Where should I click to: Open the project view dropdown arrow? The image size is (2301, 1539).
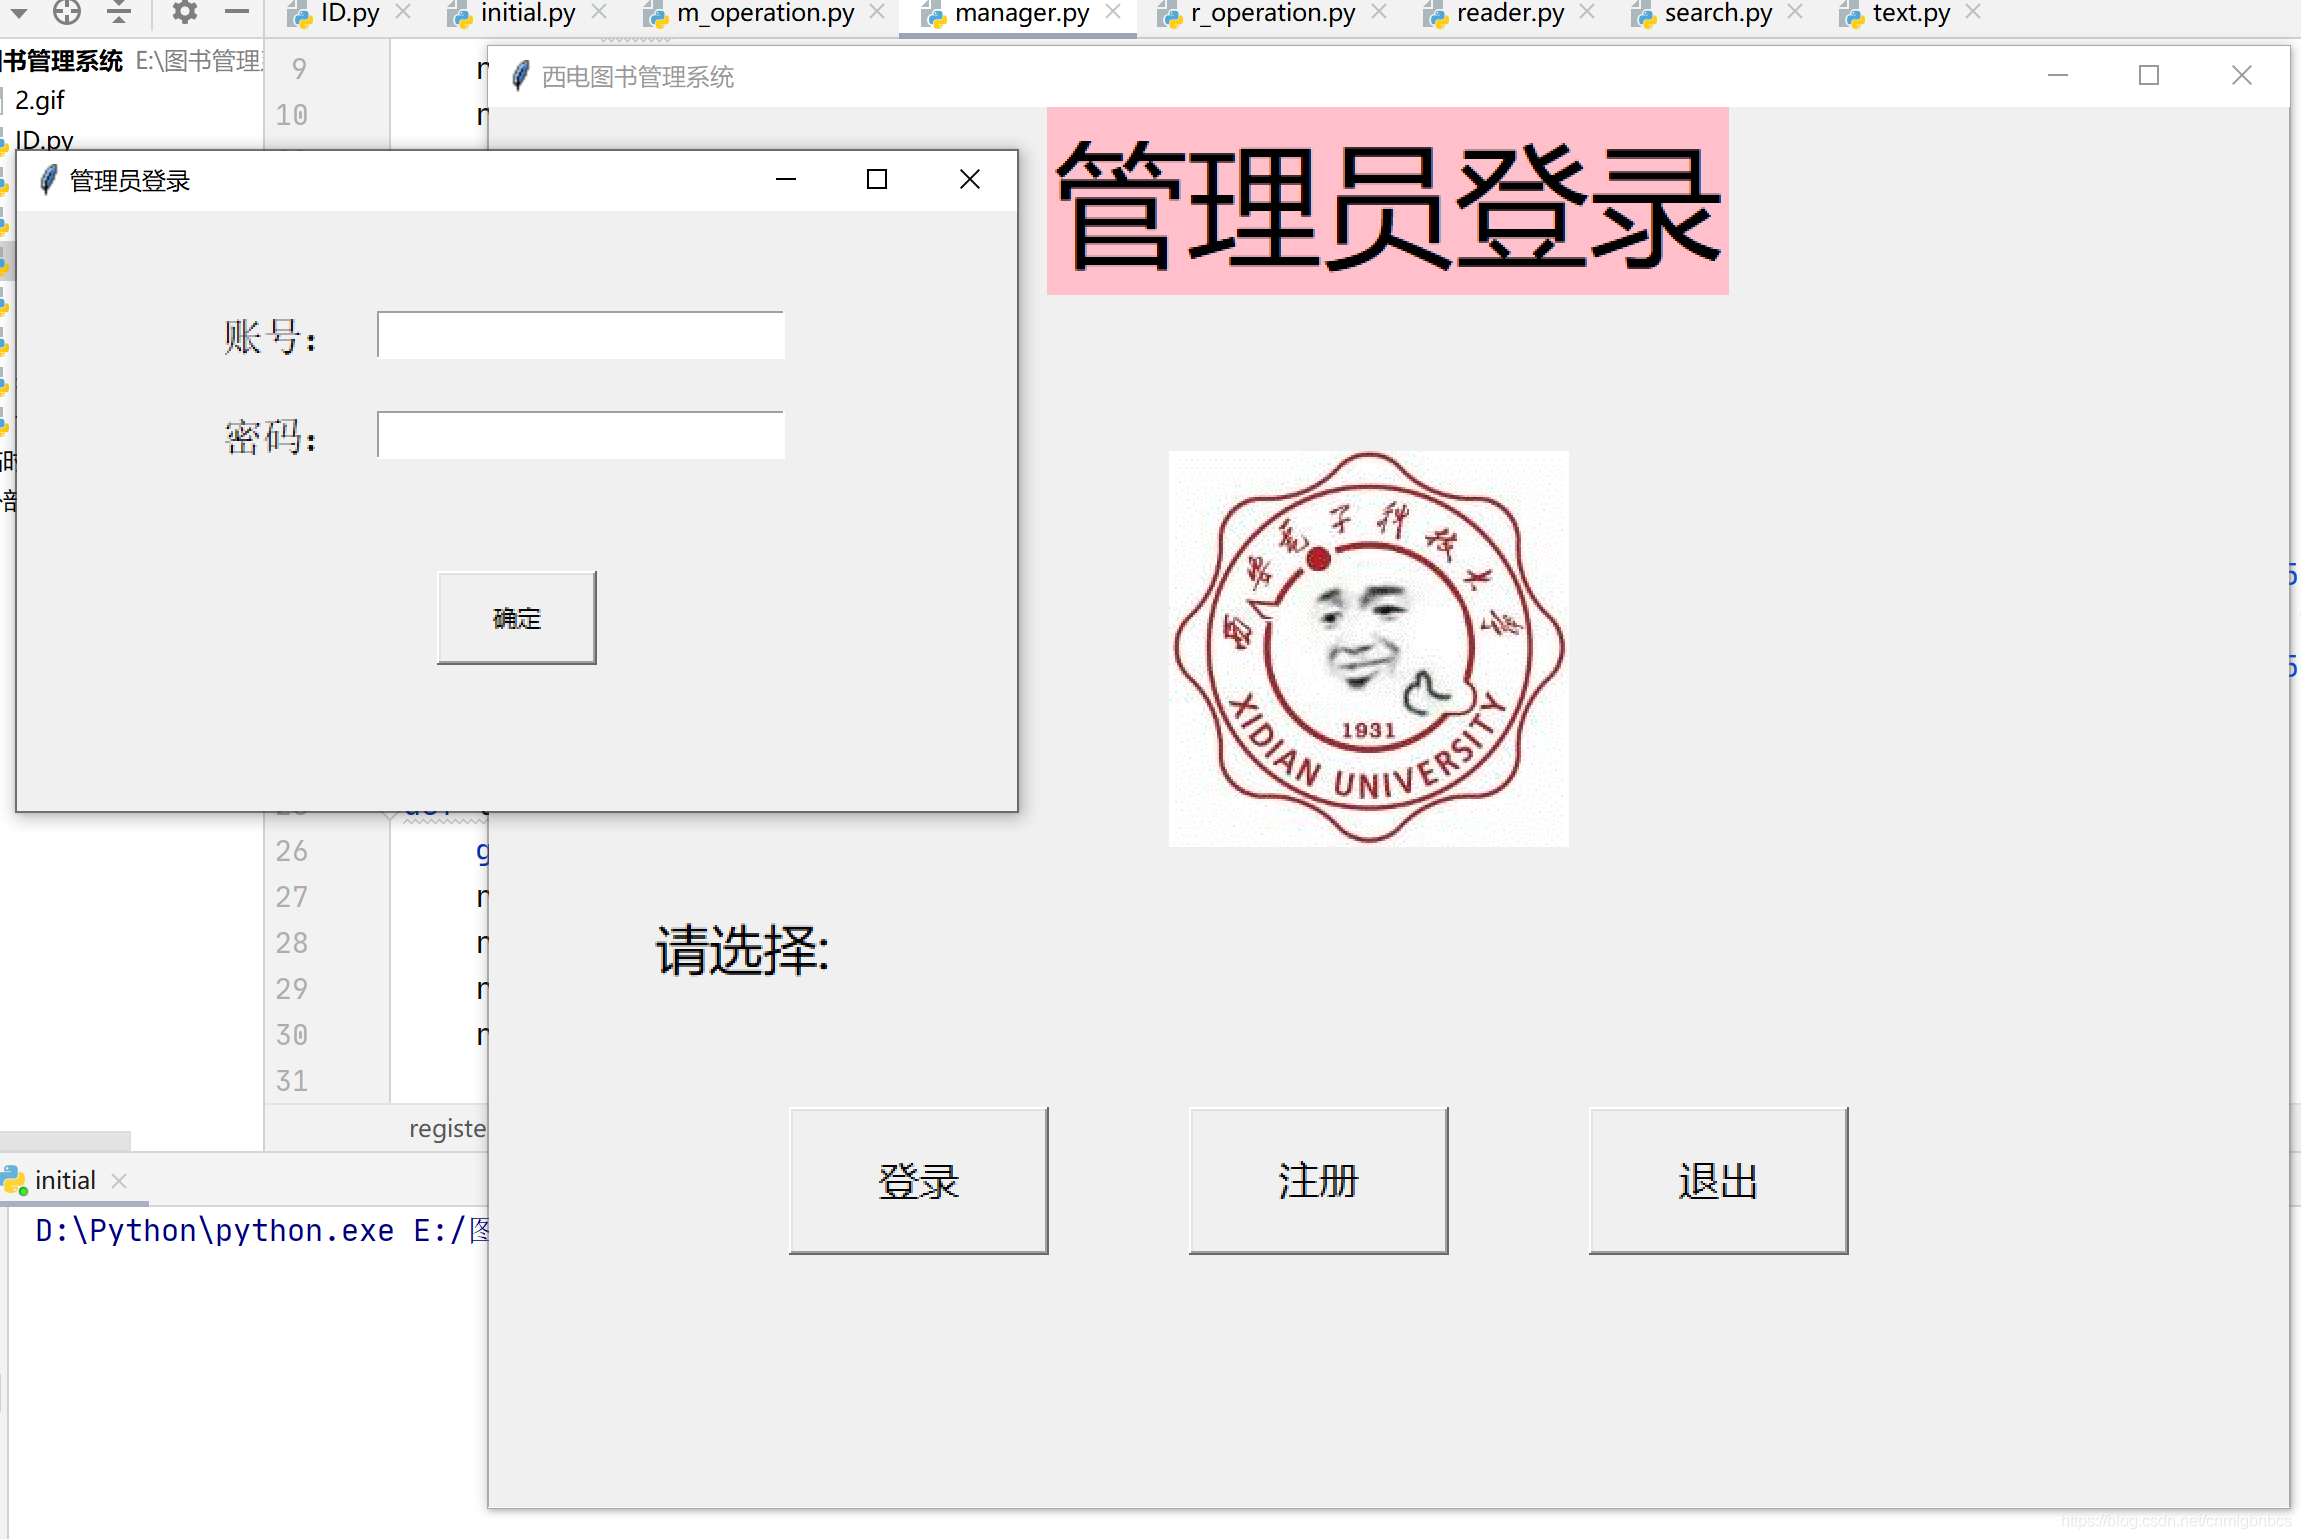tap(19, 14)
